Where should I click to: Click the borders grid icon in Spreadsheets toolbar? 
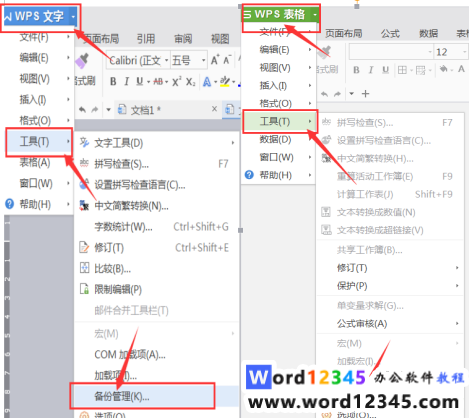[x=402, y=70]
